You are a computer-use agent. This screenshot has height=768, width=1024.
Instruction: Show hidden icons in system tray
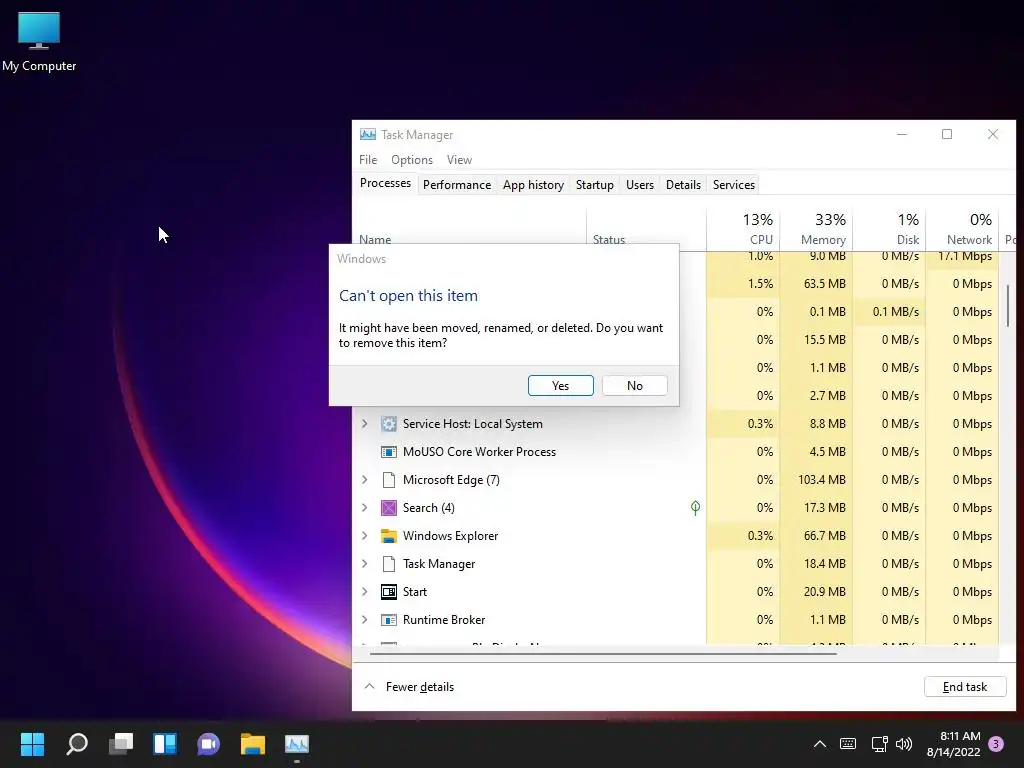coord(820,743)
